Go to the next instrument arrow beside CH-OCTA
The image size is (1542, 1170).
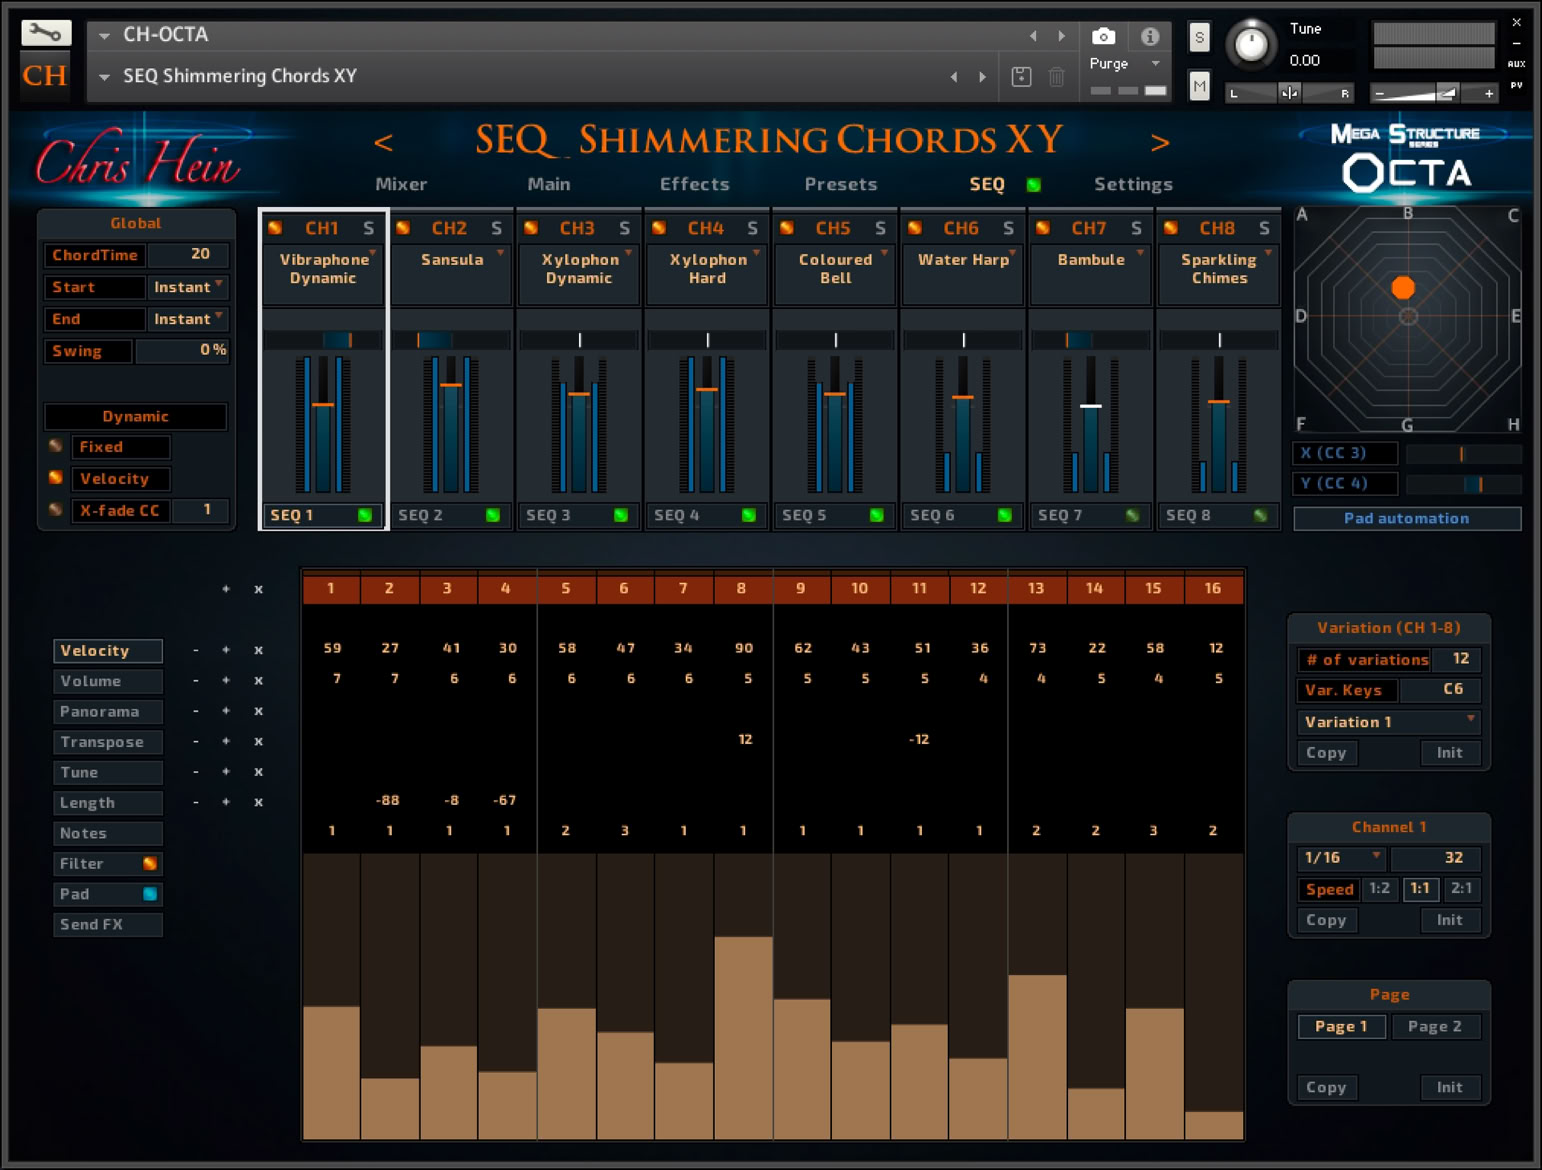1061,36
